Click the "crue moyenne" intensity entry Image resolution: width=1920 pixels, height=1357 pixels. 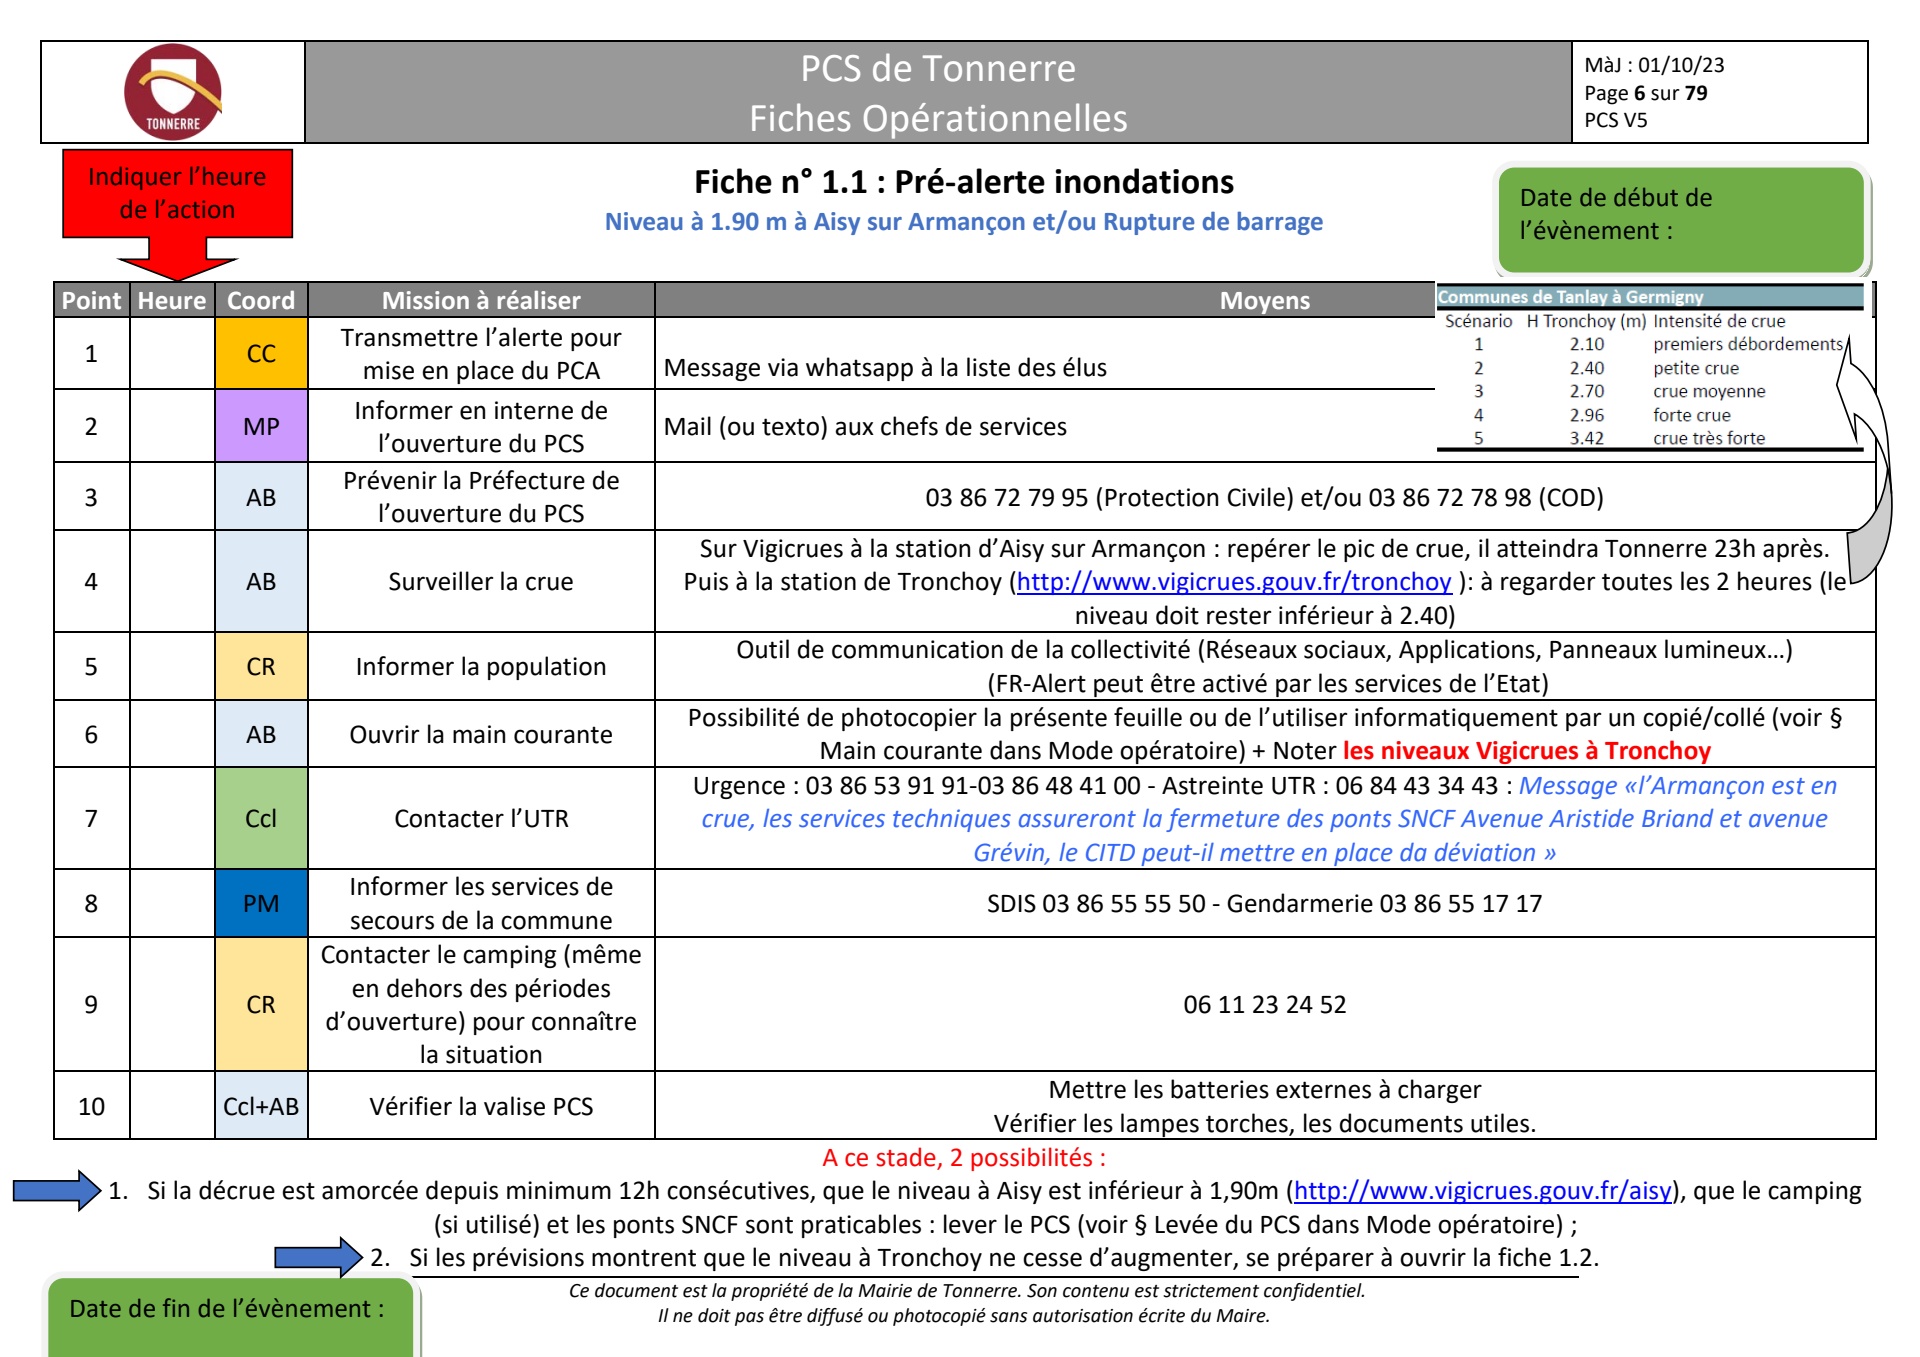point(1709,392)
